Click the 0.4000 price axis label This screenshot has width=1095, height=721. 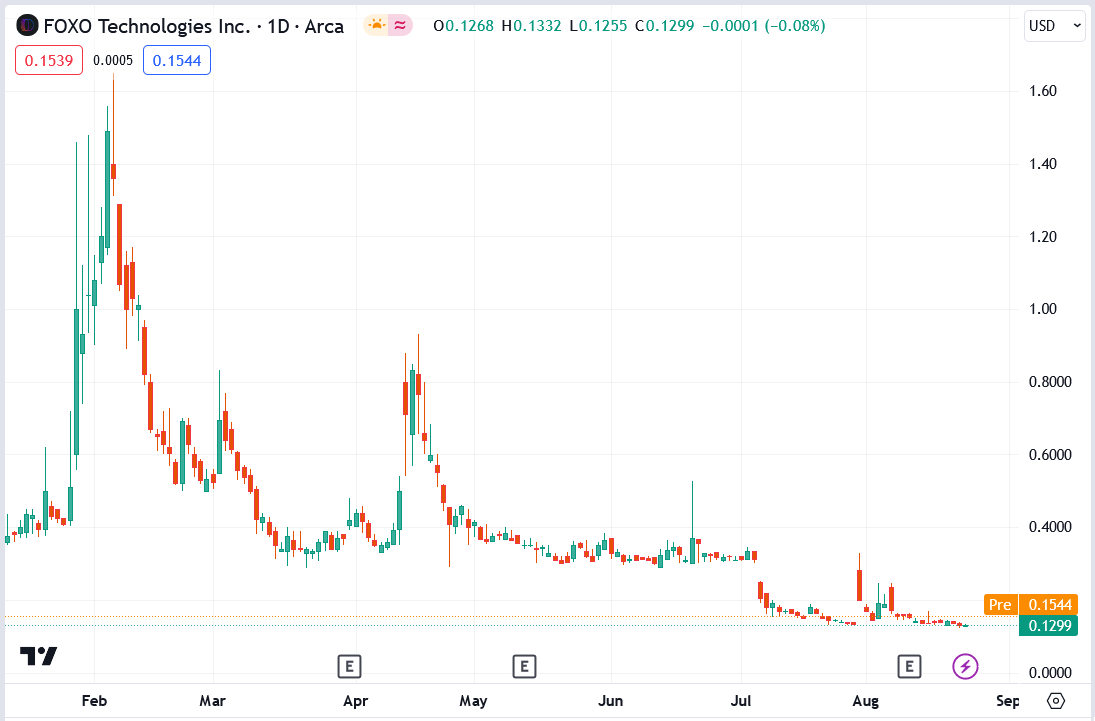tap(1050, 527)
